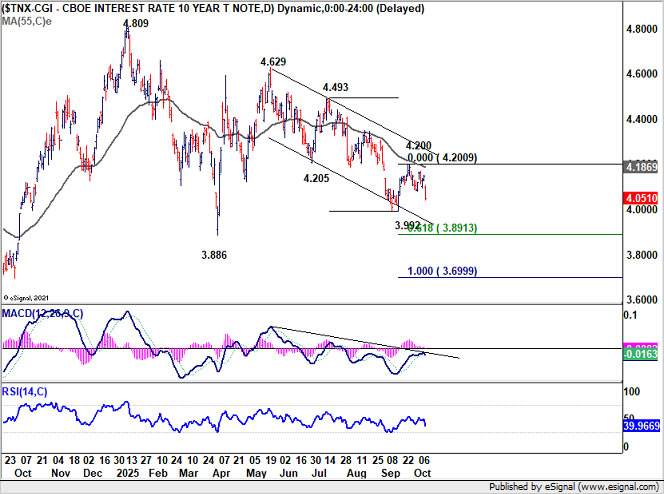Select the MA(55,C)e indicator label
Viewport: 664px width, 494px height.
pyautogui.click(x=27, y=21)
